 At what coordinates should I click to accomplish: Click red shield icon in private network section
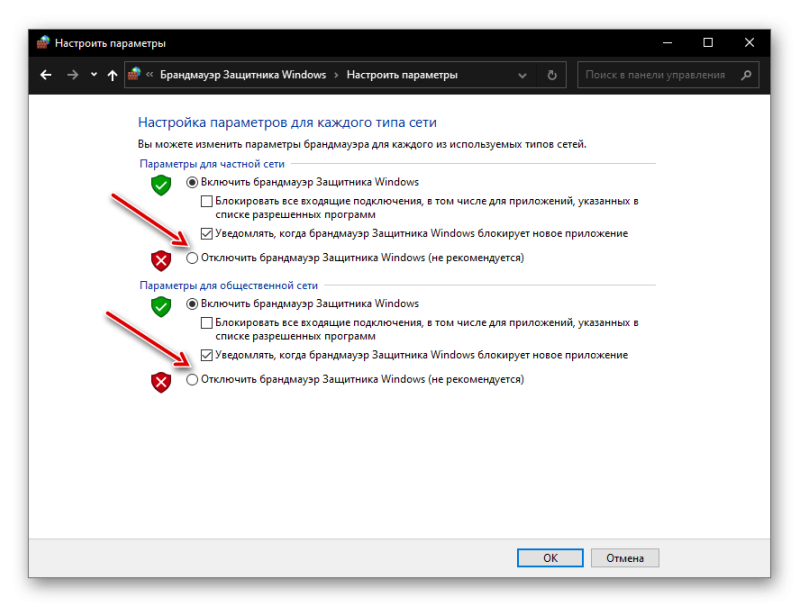(161, 261)
